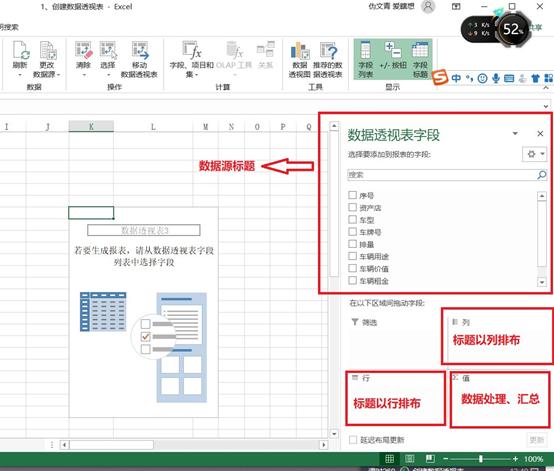This screenshot has width=554, height=471.
Task: Open the pane options arrow beside 数据透视表字段
Action: [x=515, y=133]
